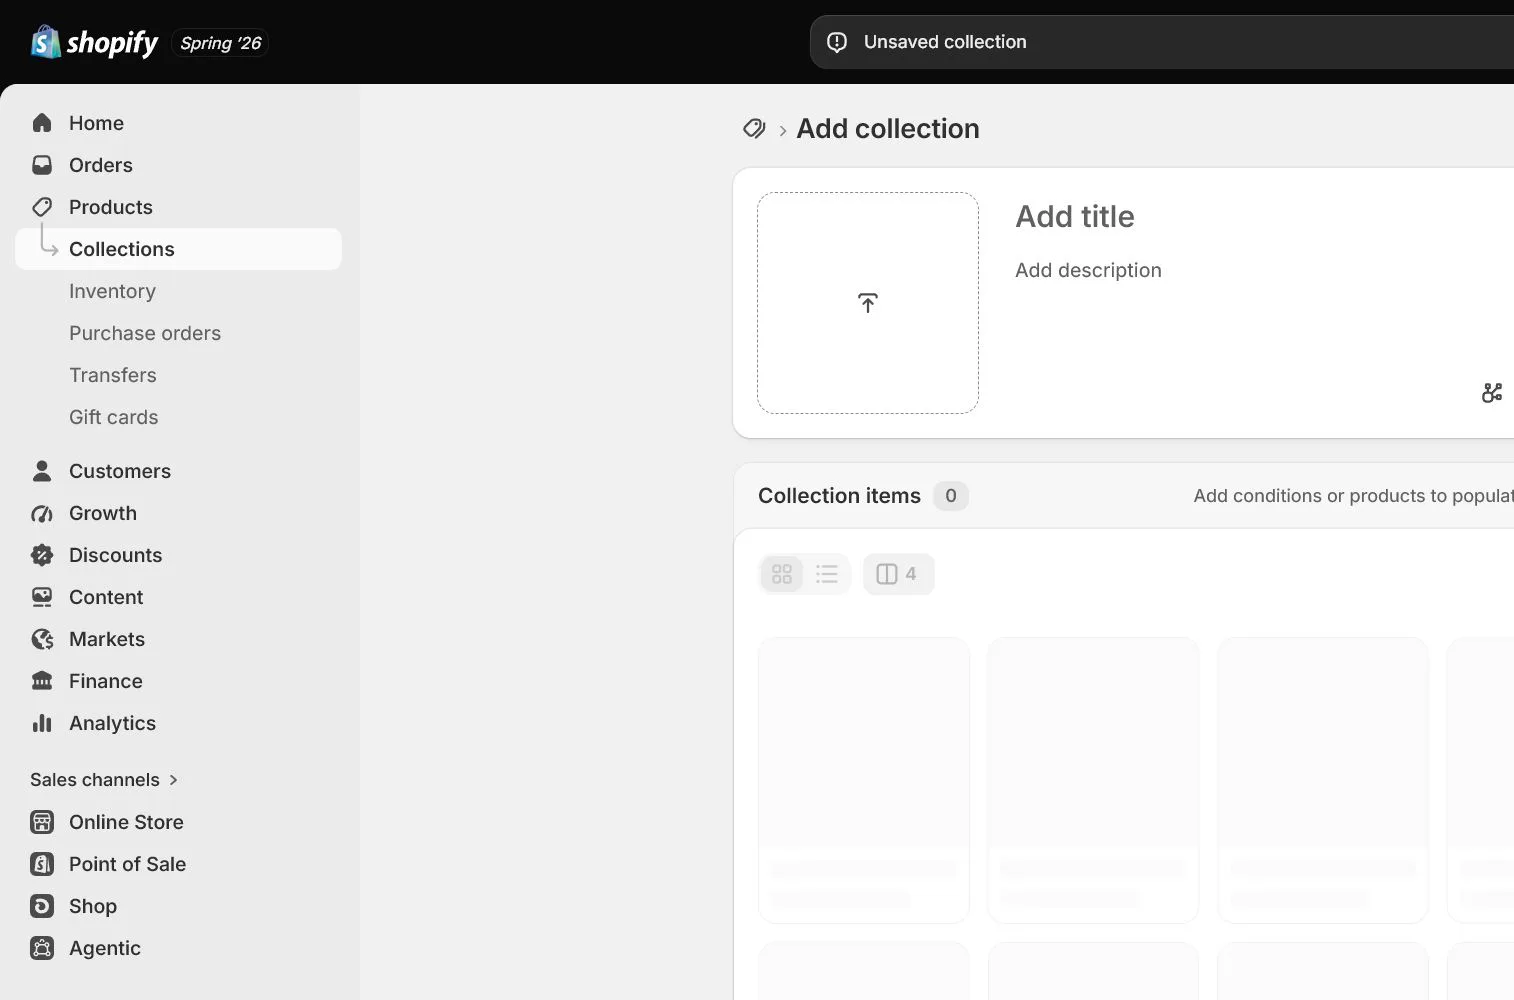Click the Collection items heading
Image resolution: width=1514 pixels, height=1000 pixels.
pos(839,496)
